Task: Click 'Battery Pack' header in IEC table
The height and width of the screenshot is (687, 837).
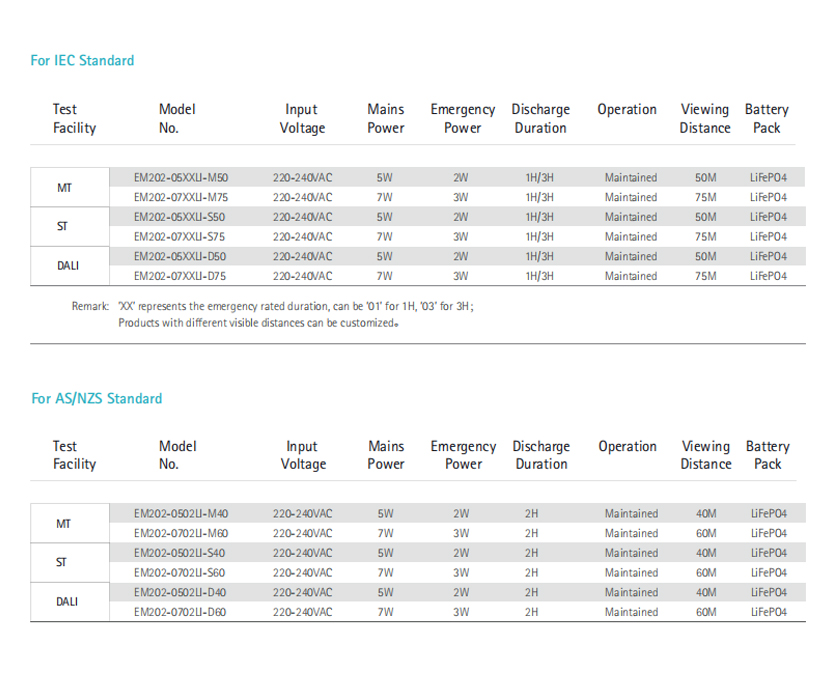Action: click(x=766, y=119)
